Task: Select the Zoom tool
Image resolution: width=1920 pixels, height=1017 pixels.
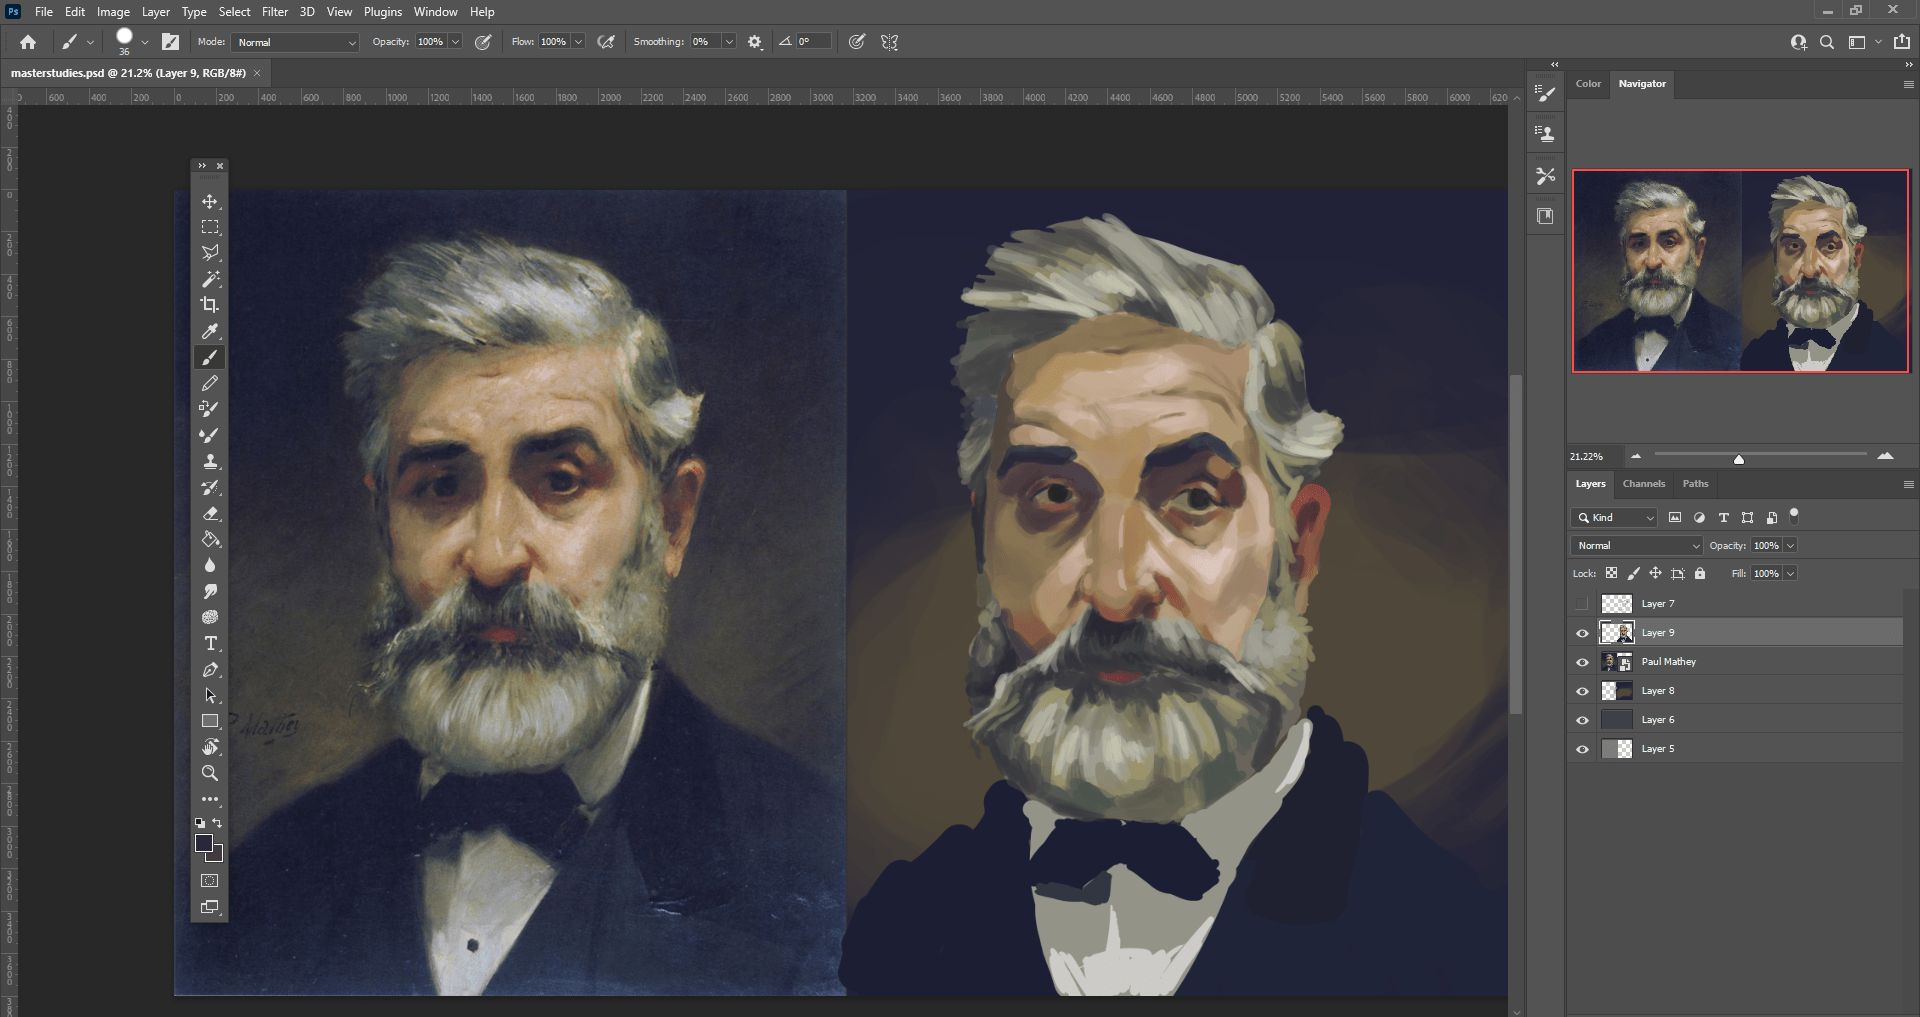Action: [x=210, y=772]
